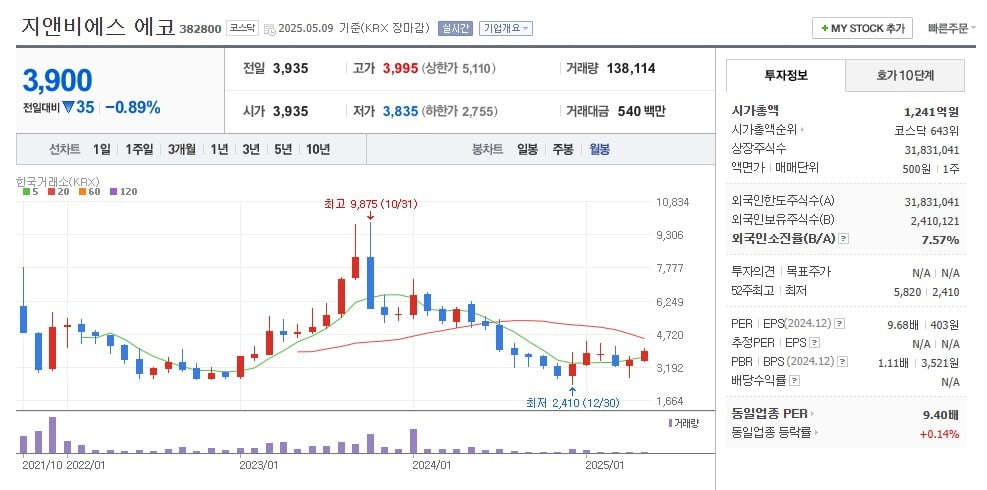This screenshot has height=490, width=987.
Task: Click the 최고 9,875 (10/31) marker
Action: [x=370, y=204]
